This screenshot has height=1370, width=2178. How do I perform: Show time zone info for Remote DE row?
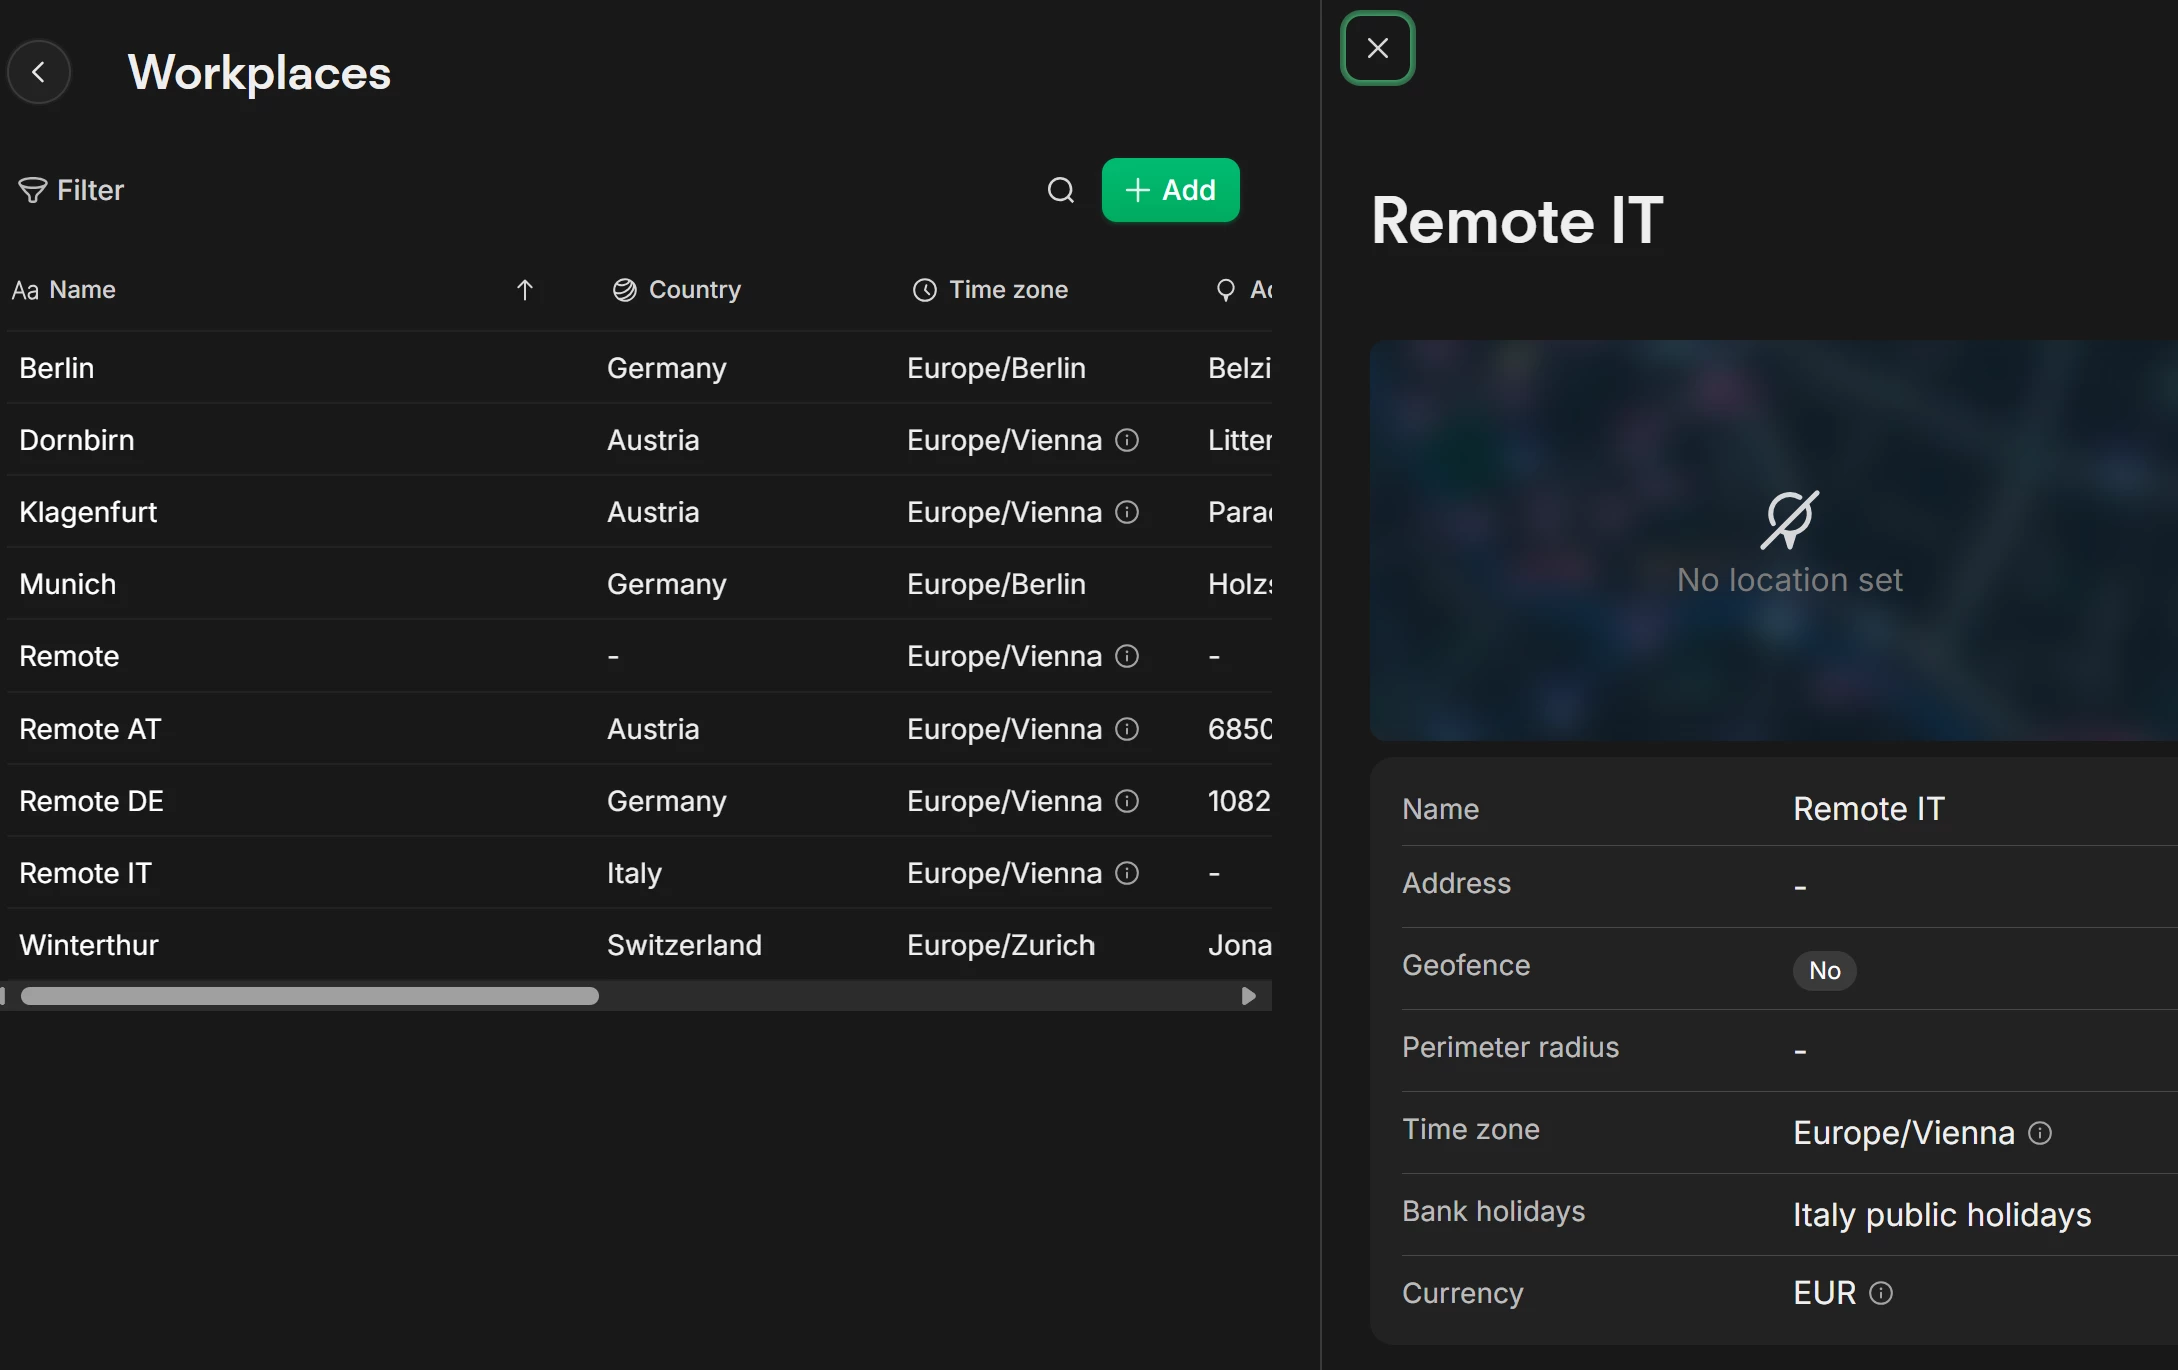pos(1127,801)
